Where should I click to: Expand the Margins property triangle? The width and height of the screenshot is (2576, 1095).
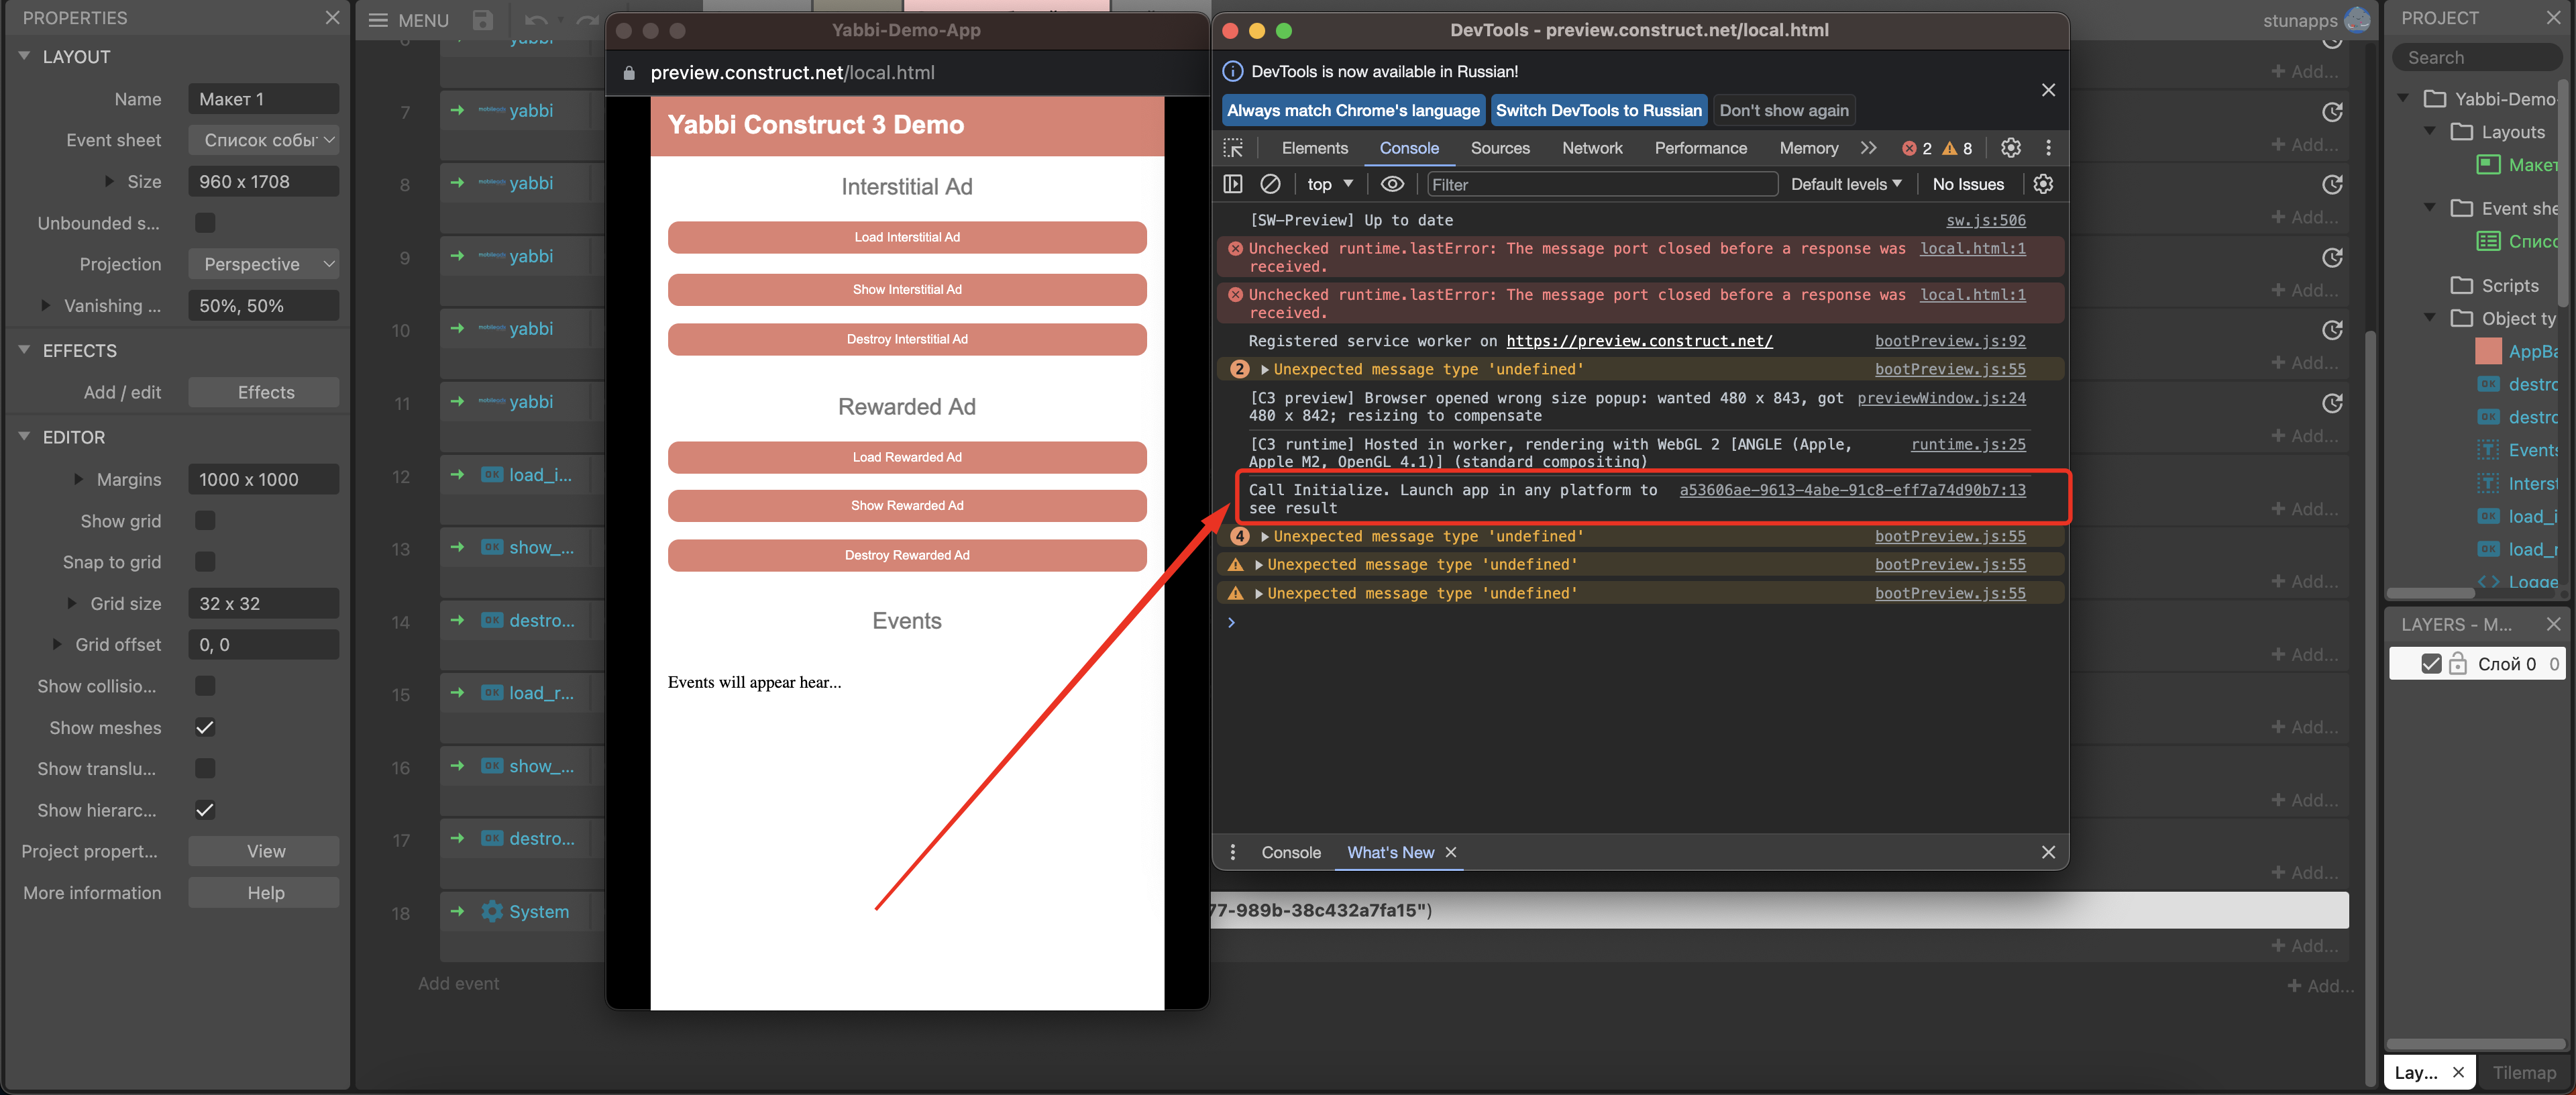pyautogui.click(x=79, y=479)
